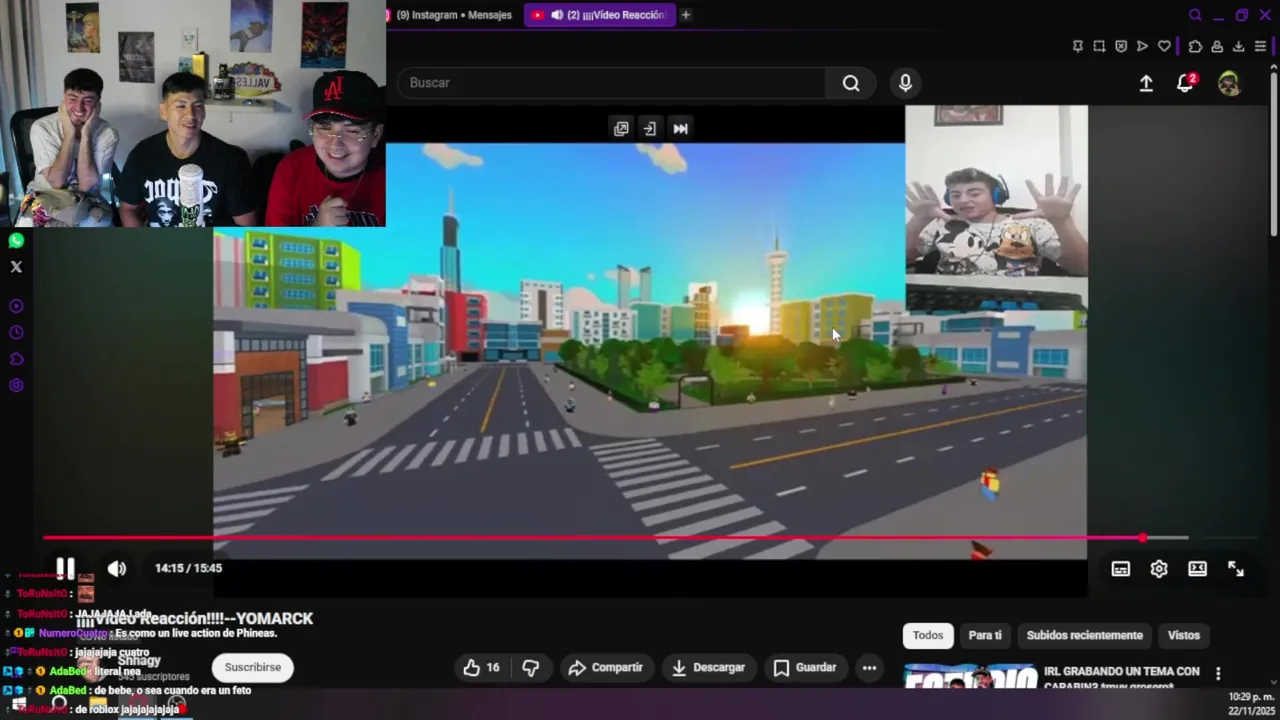Screen dimensions: 1280x720
Task: Toggle subtitles on the player
Action: pyautogui.click(x=1121, y=569)
